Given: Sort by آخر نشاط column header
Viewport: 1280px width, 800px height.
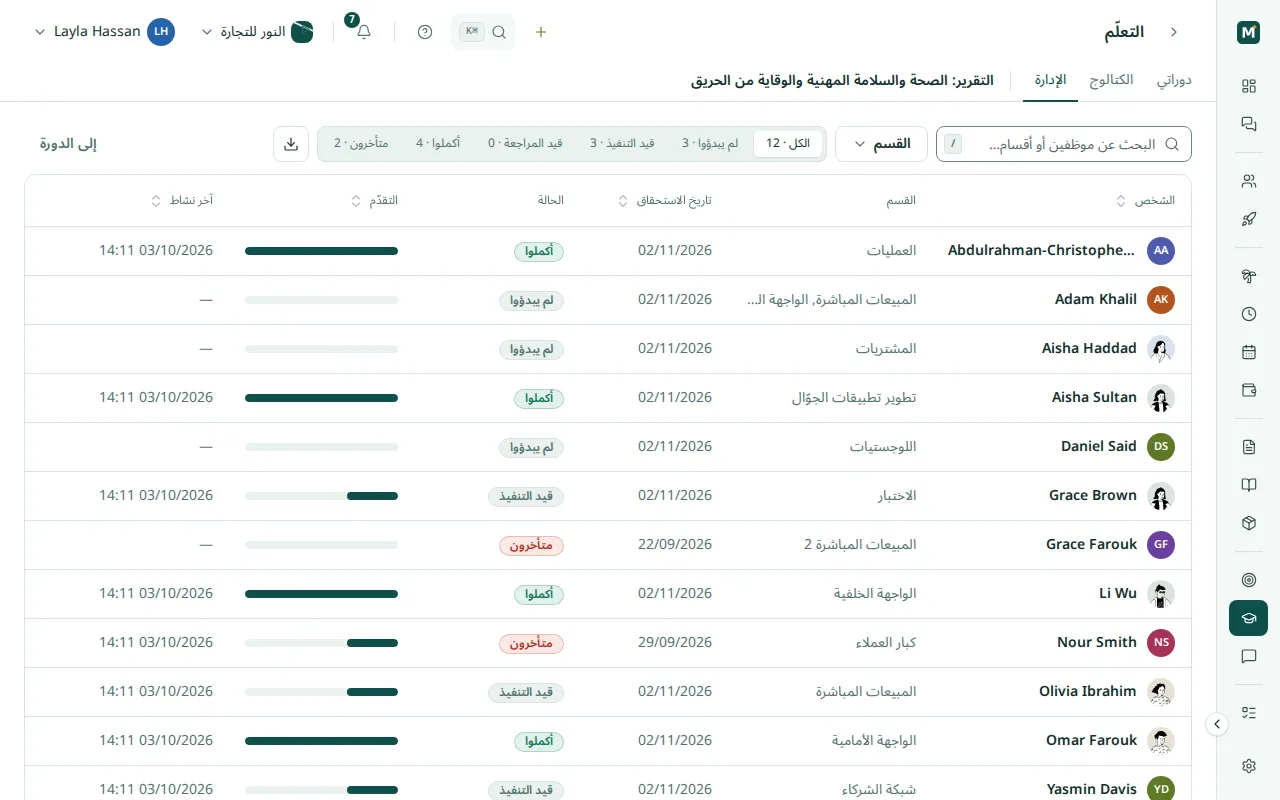Looking at the screenshot, I should pyautogui.click(x=182, y=201).
